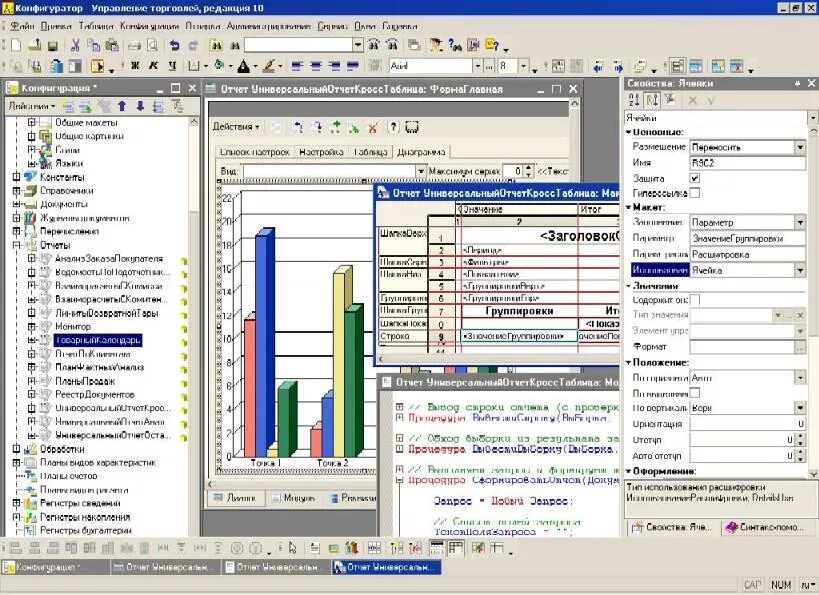Open the Действия menu in the report form window
Image resolution: width=819 pixels, height=595 pixels.
[x=236, y=127]
